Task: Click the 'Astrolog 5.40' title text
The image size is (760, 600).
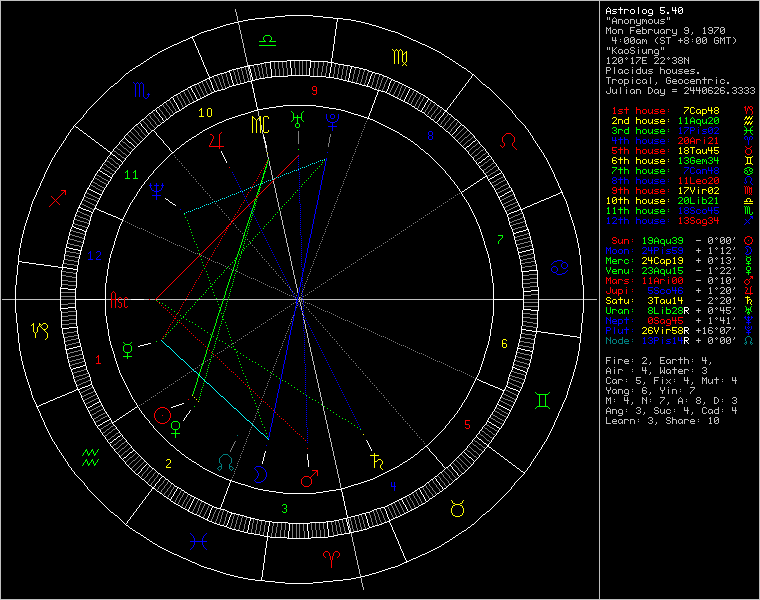Action: tap(645, 11)
